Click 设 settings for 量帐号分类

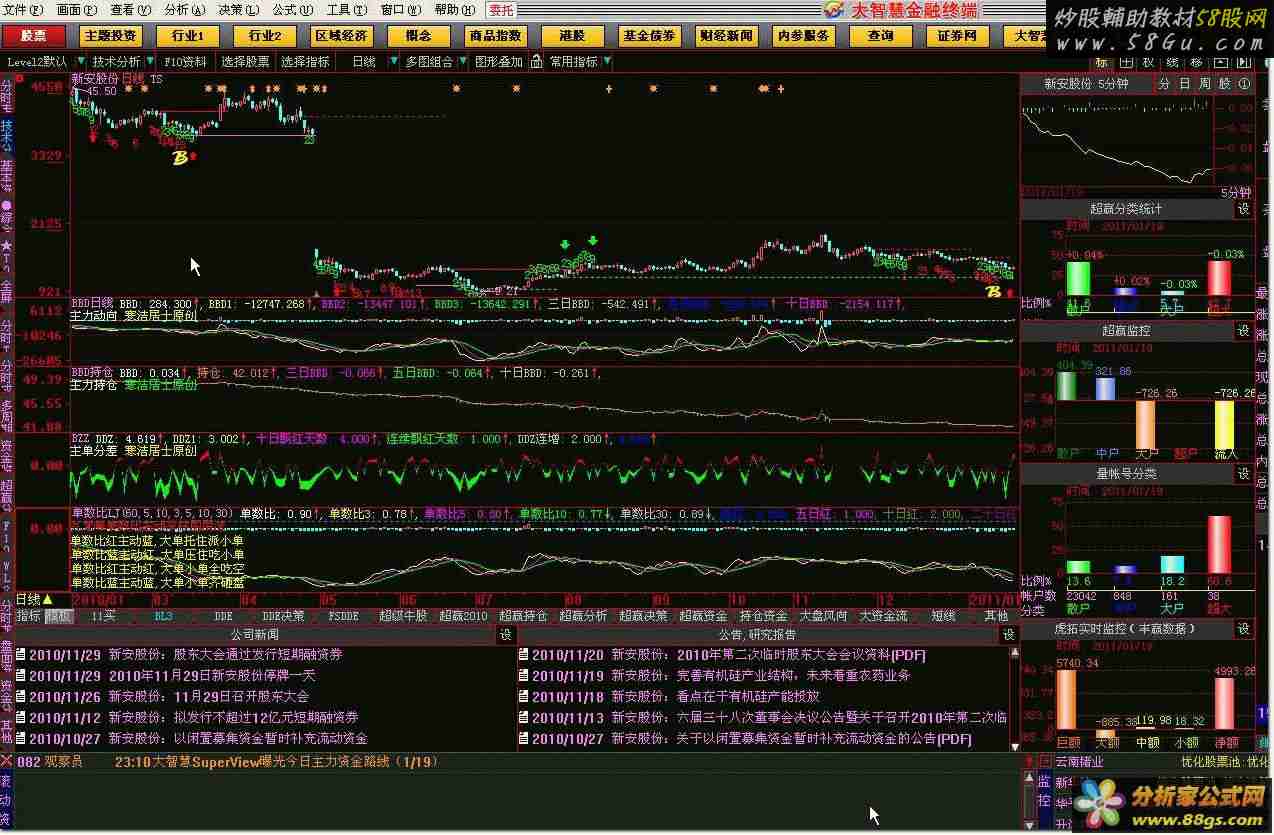(1243, 473)
